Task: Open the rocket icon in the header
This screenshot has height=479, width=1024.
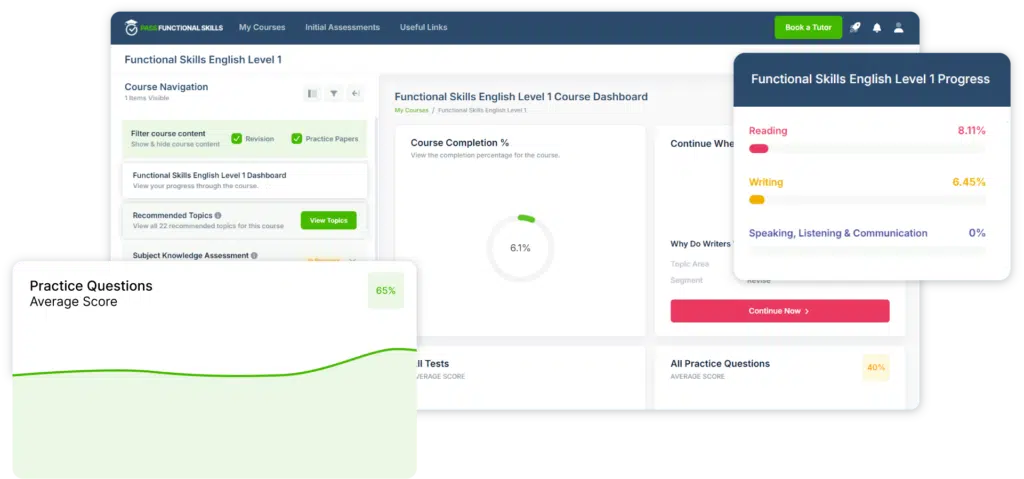Action: [855, 27]
